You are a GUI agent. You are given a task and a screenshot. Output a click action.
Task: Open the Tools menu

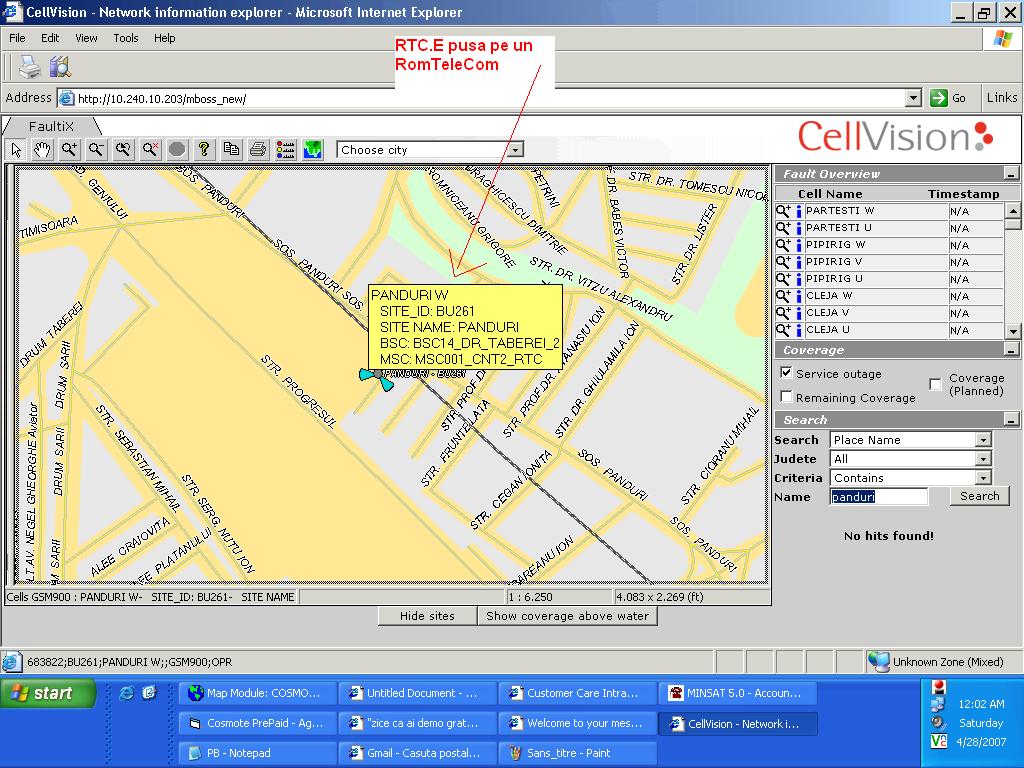(126, 38)
